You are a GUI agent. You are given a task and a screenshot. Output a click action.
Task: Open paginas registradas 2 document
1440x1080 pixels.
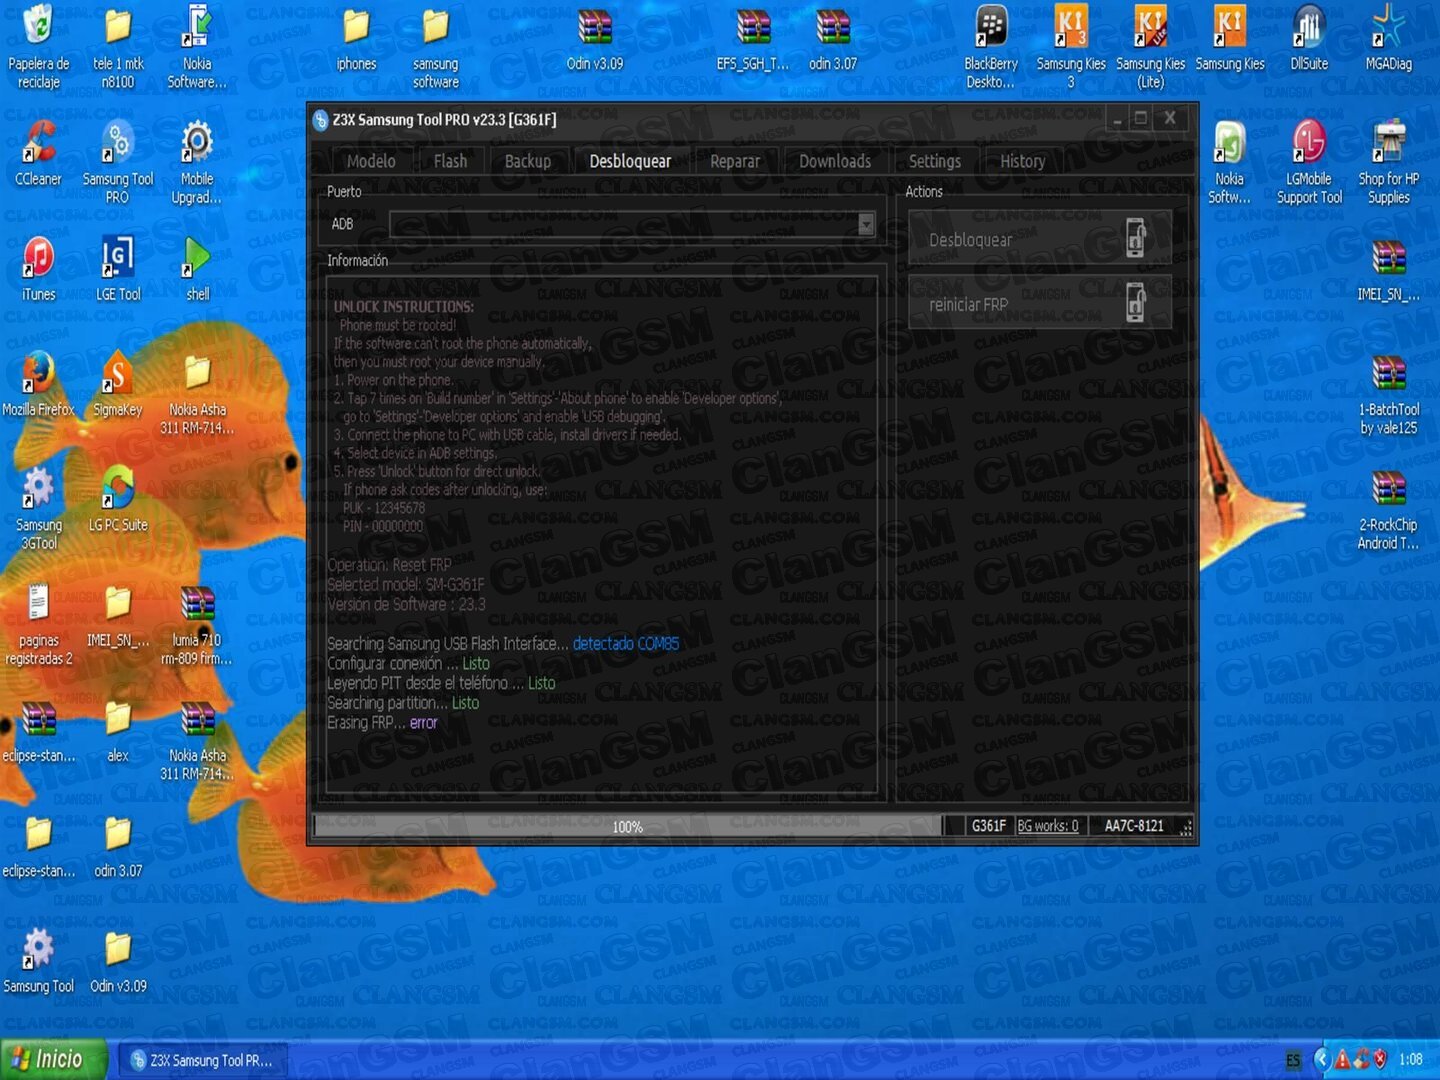click(38, 624)
